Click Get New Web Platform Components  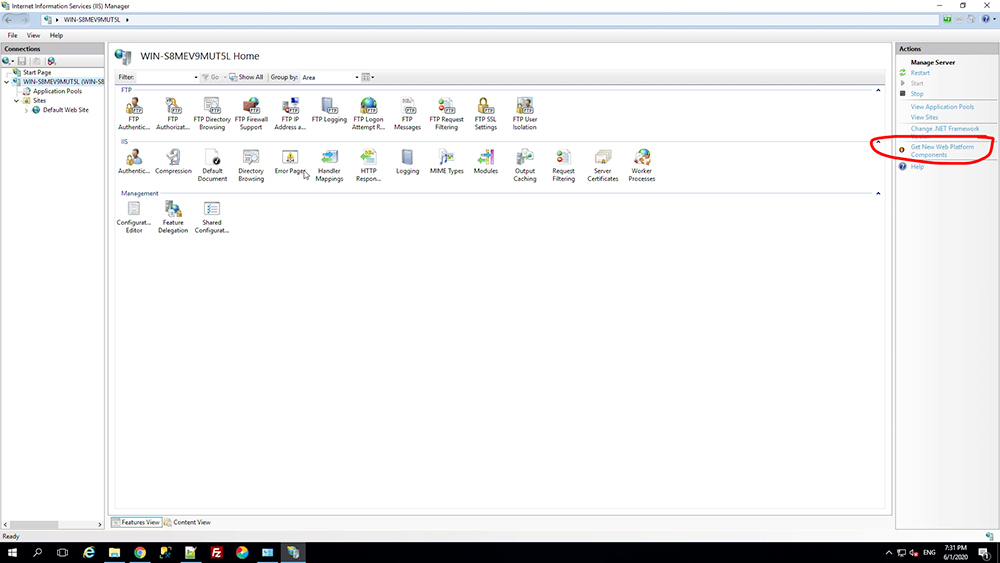[942, 151]
